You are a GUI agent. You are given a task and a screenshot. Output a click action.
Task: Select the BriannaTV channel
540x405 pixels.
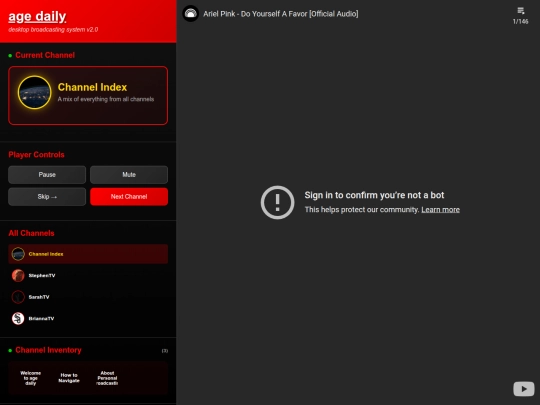click(x=88, y=319)
